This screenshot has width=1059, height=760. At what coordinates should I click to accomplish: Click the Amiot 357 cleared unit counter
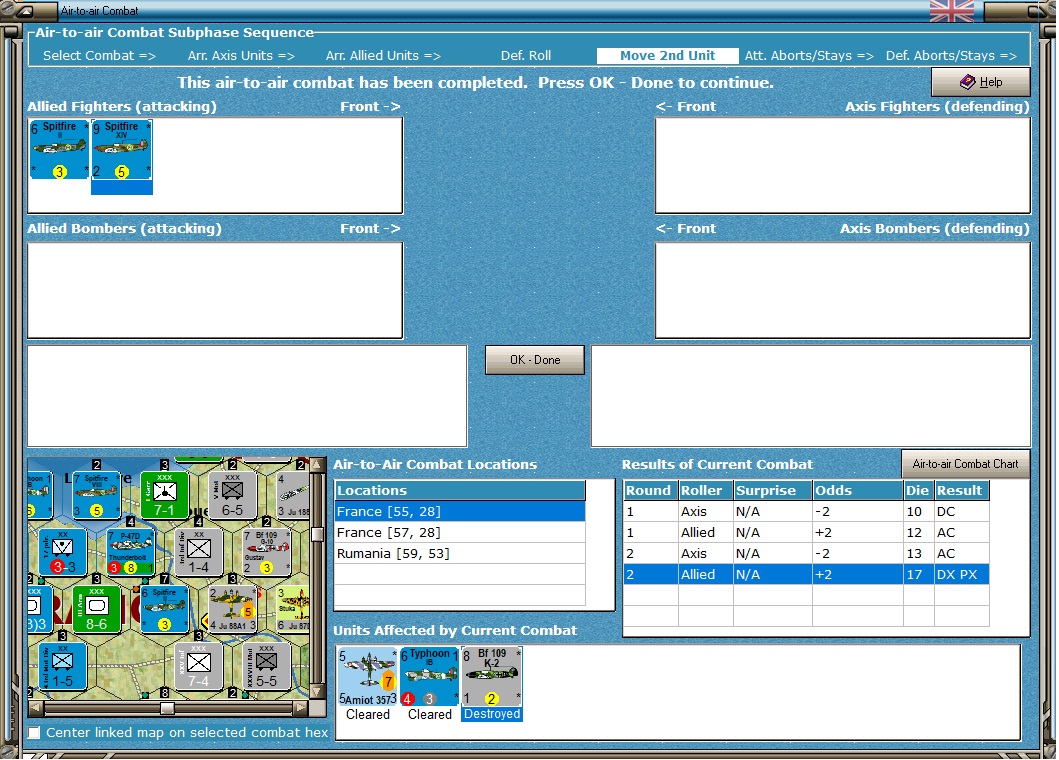[x=368, y=677]
